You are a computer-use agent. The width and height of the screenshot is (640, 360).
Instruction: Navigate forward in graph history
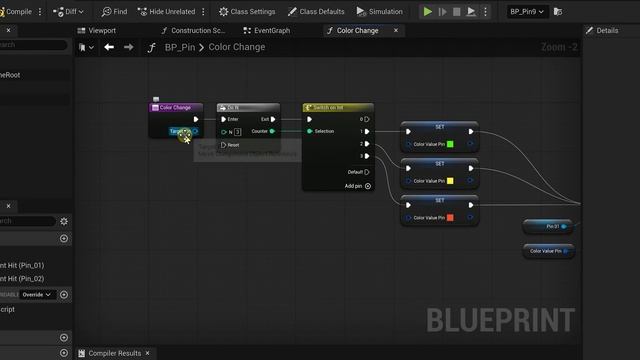point(129,47)
